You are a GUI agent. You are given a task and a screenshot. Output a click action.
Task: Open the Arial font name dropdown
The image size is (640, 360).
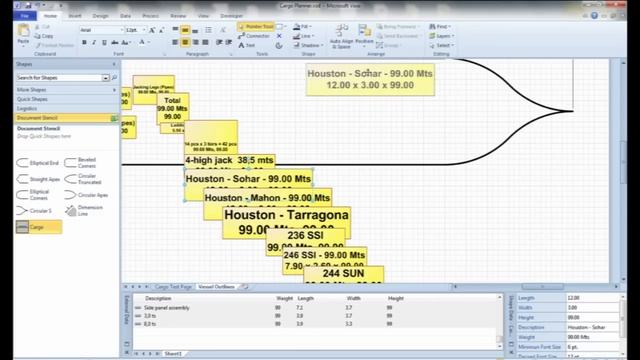click(x=122, y=30)
